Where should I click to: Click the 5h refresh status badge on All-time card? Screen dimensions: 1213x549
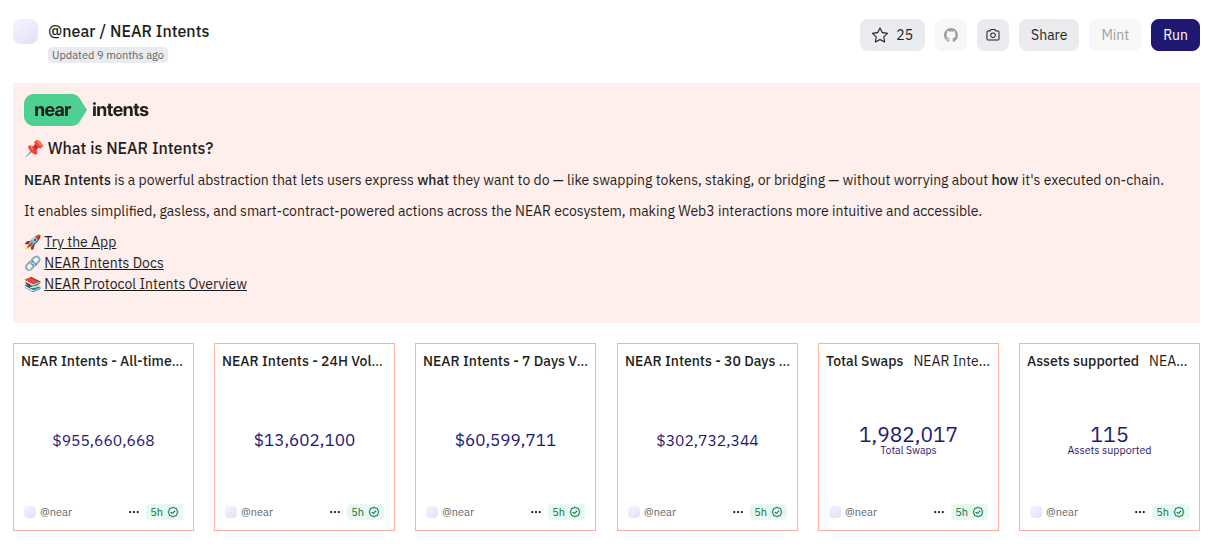[164, 512]
